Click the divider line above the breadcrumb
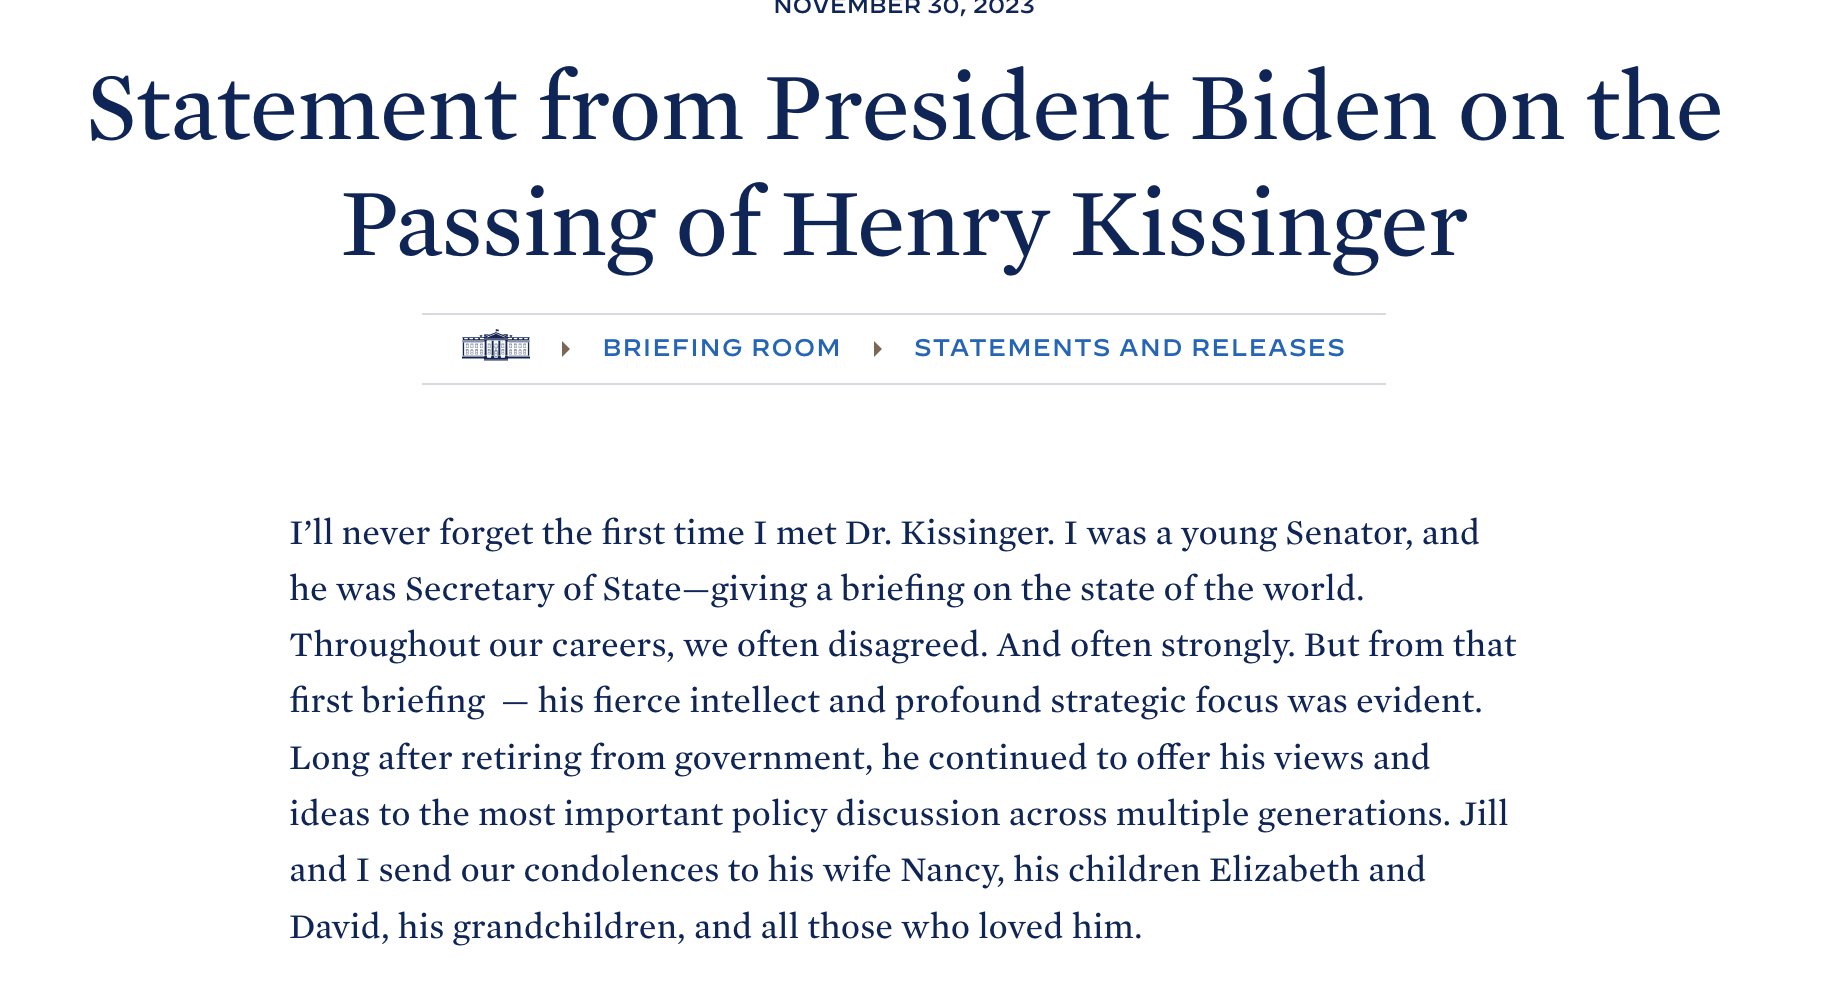1848x1006 pixels. [x=904, y=314]
